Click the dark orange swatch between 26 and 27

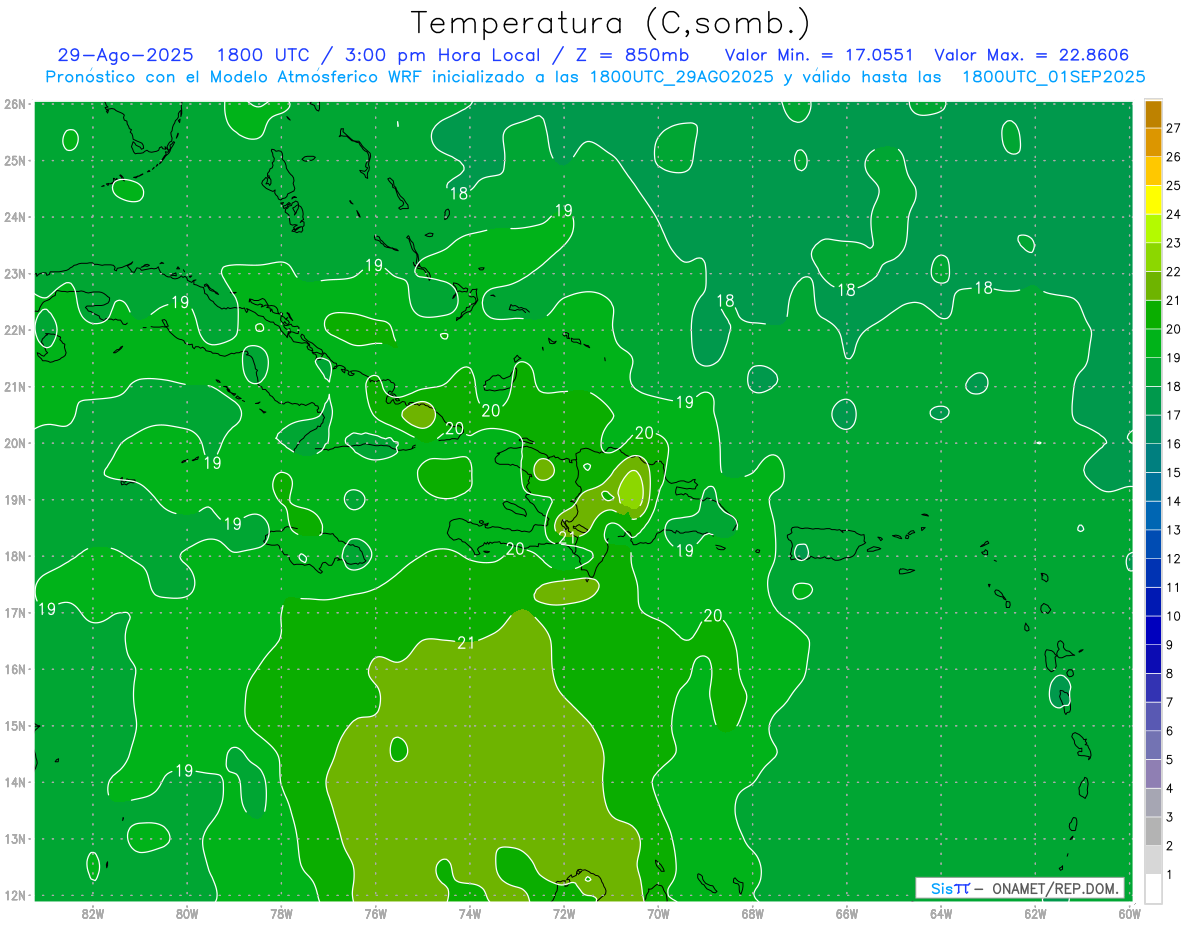(x=1153, y=143)
